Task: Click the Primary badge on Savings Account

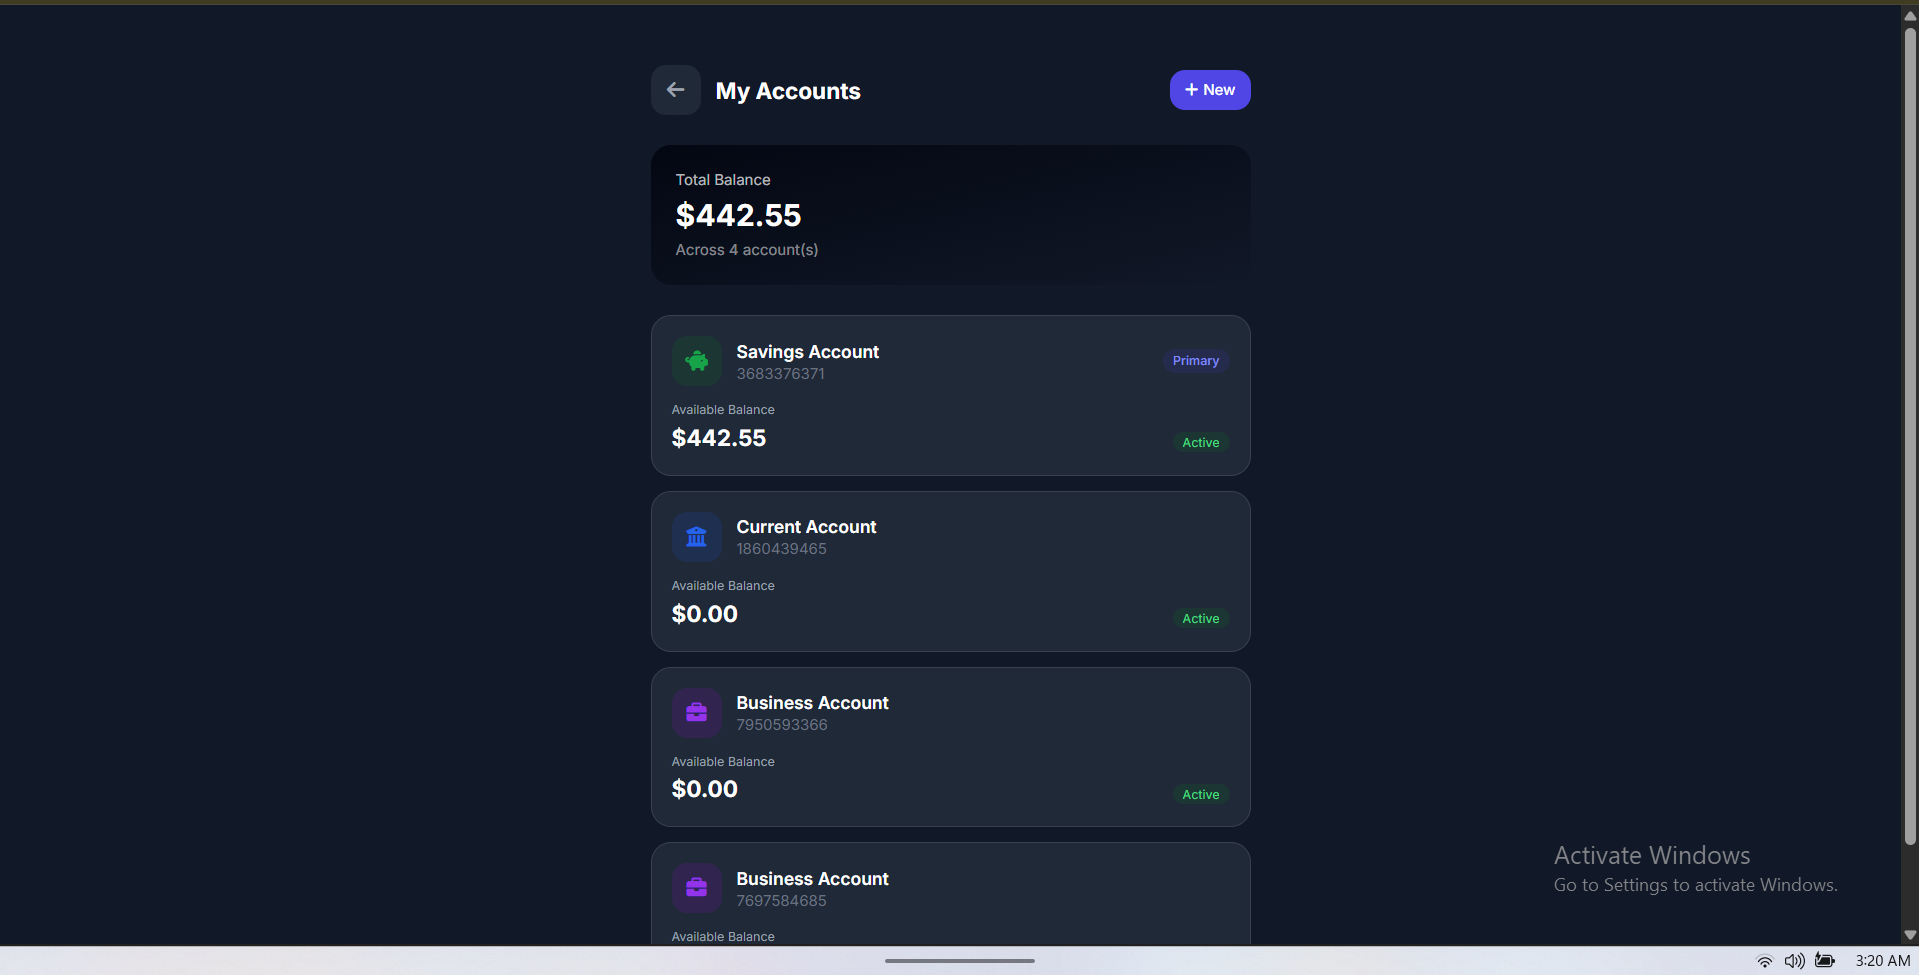Action: coord(1194,360)
